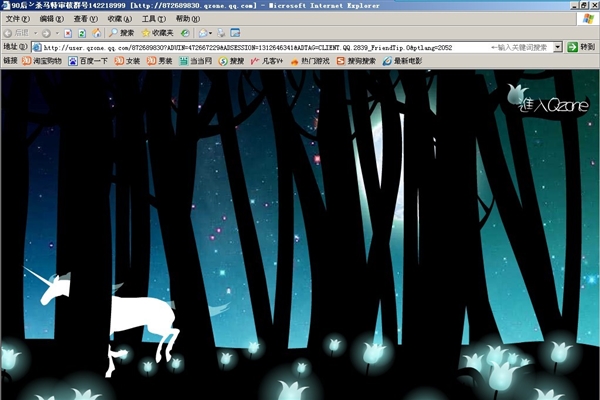This screenshot has width=600, height=400.
Task: Click the Windows flag logo throbber
Action: point(588,19)
